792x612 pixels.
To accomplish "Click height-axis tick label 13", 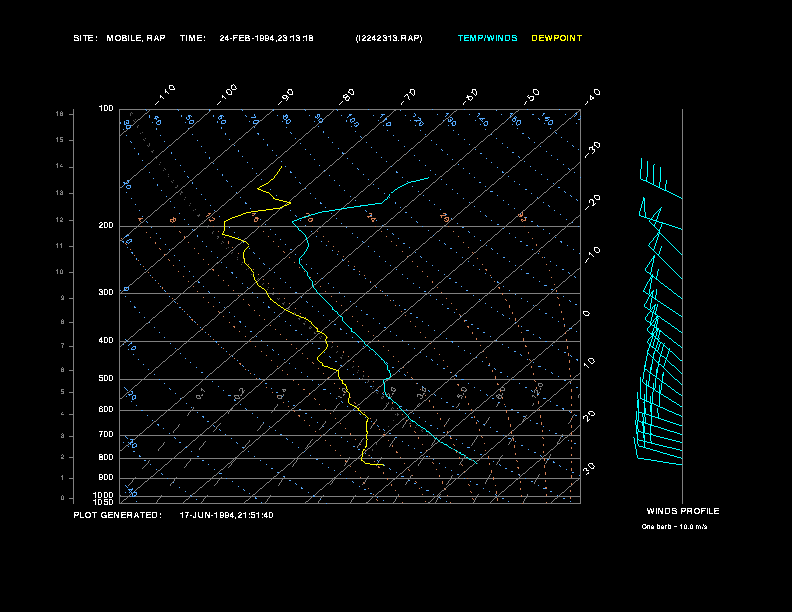I will point(60,193).
